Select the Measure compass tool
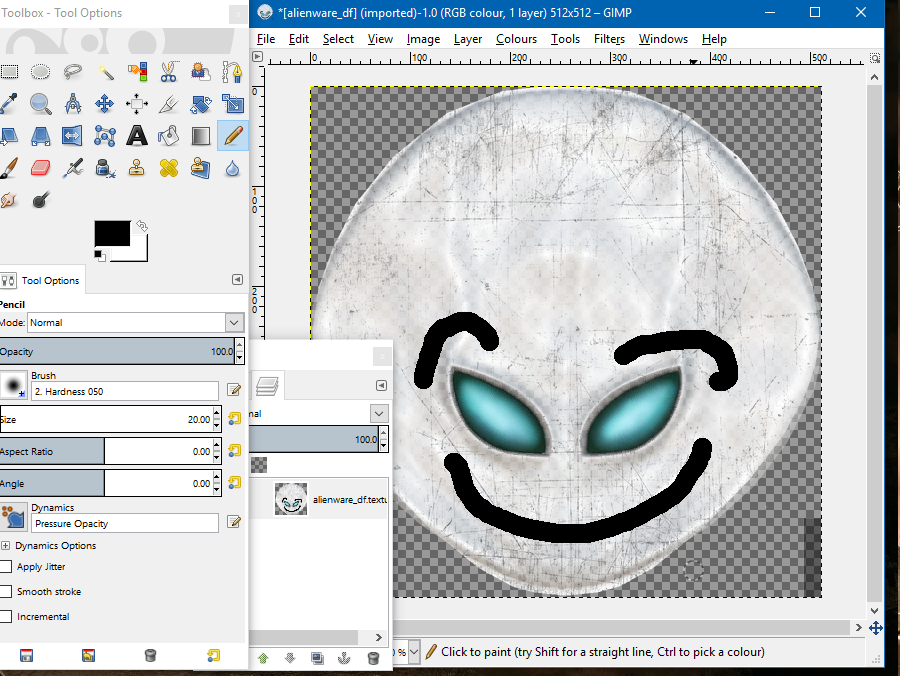 coord(72,104)
